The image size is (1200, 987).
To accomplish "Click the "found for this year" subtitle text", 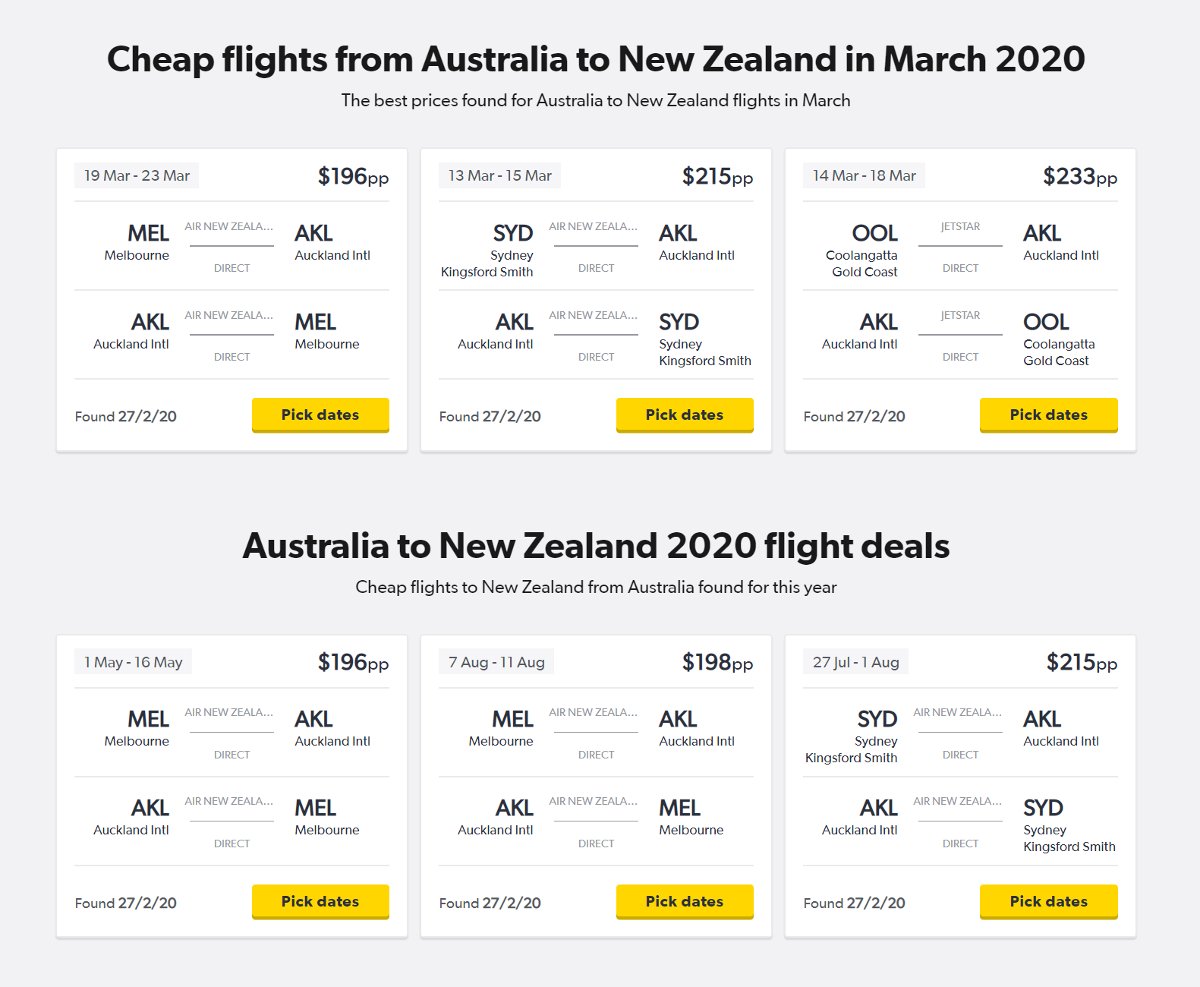I will (596, 587).
